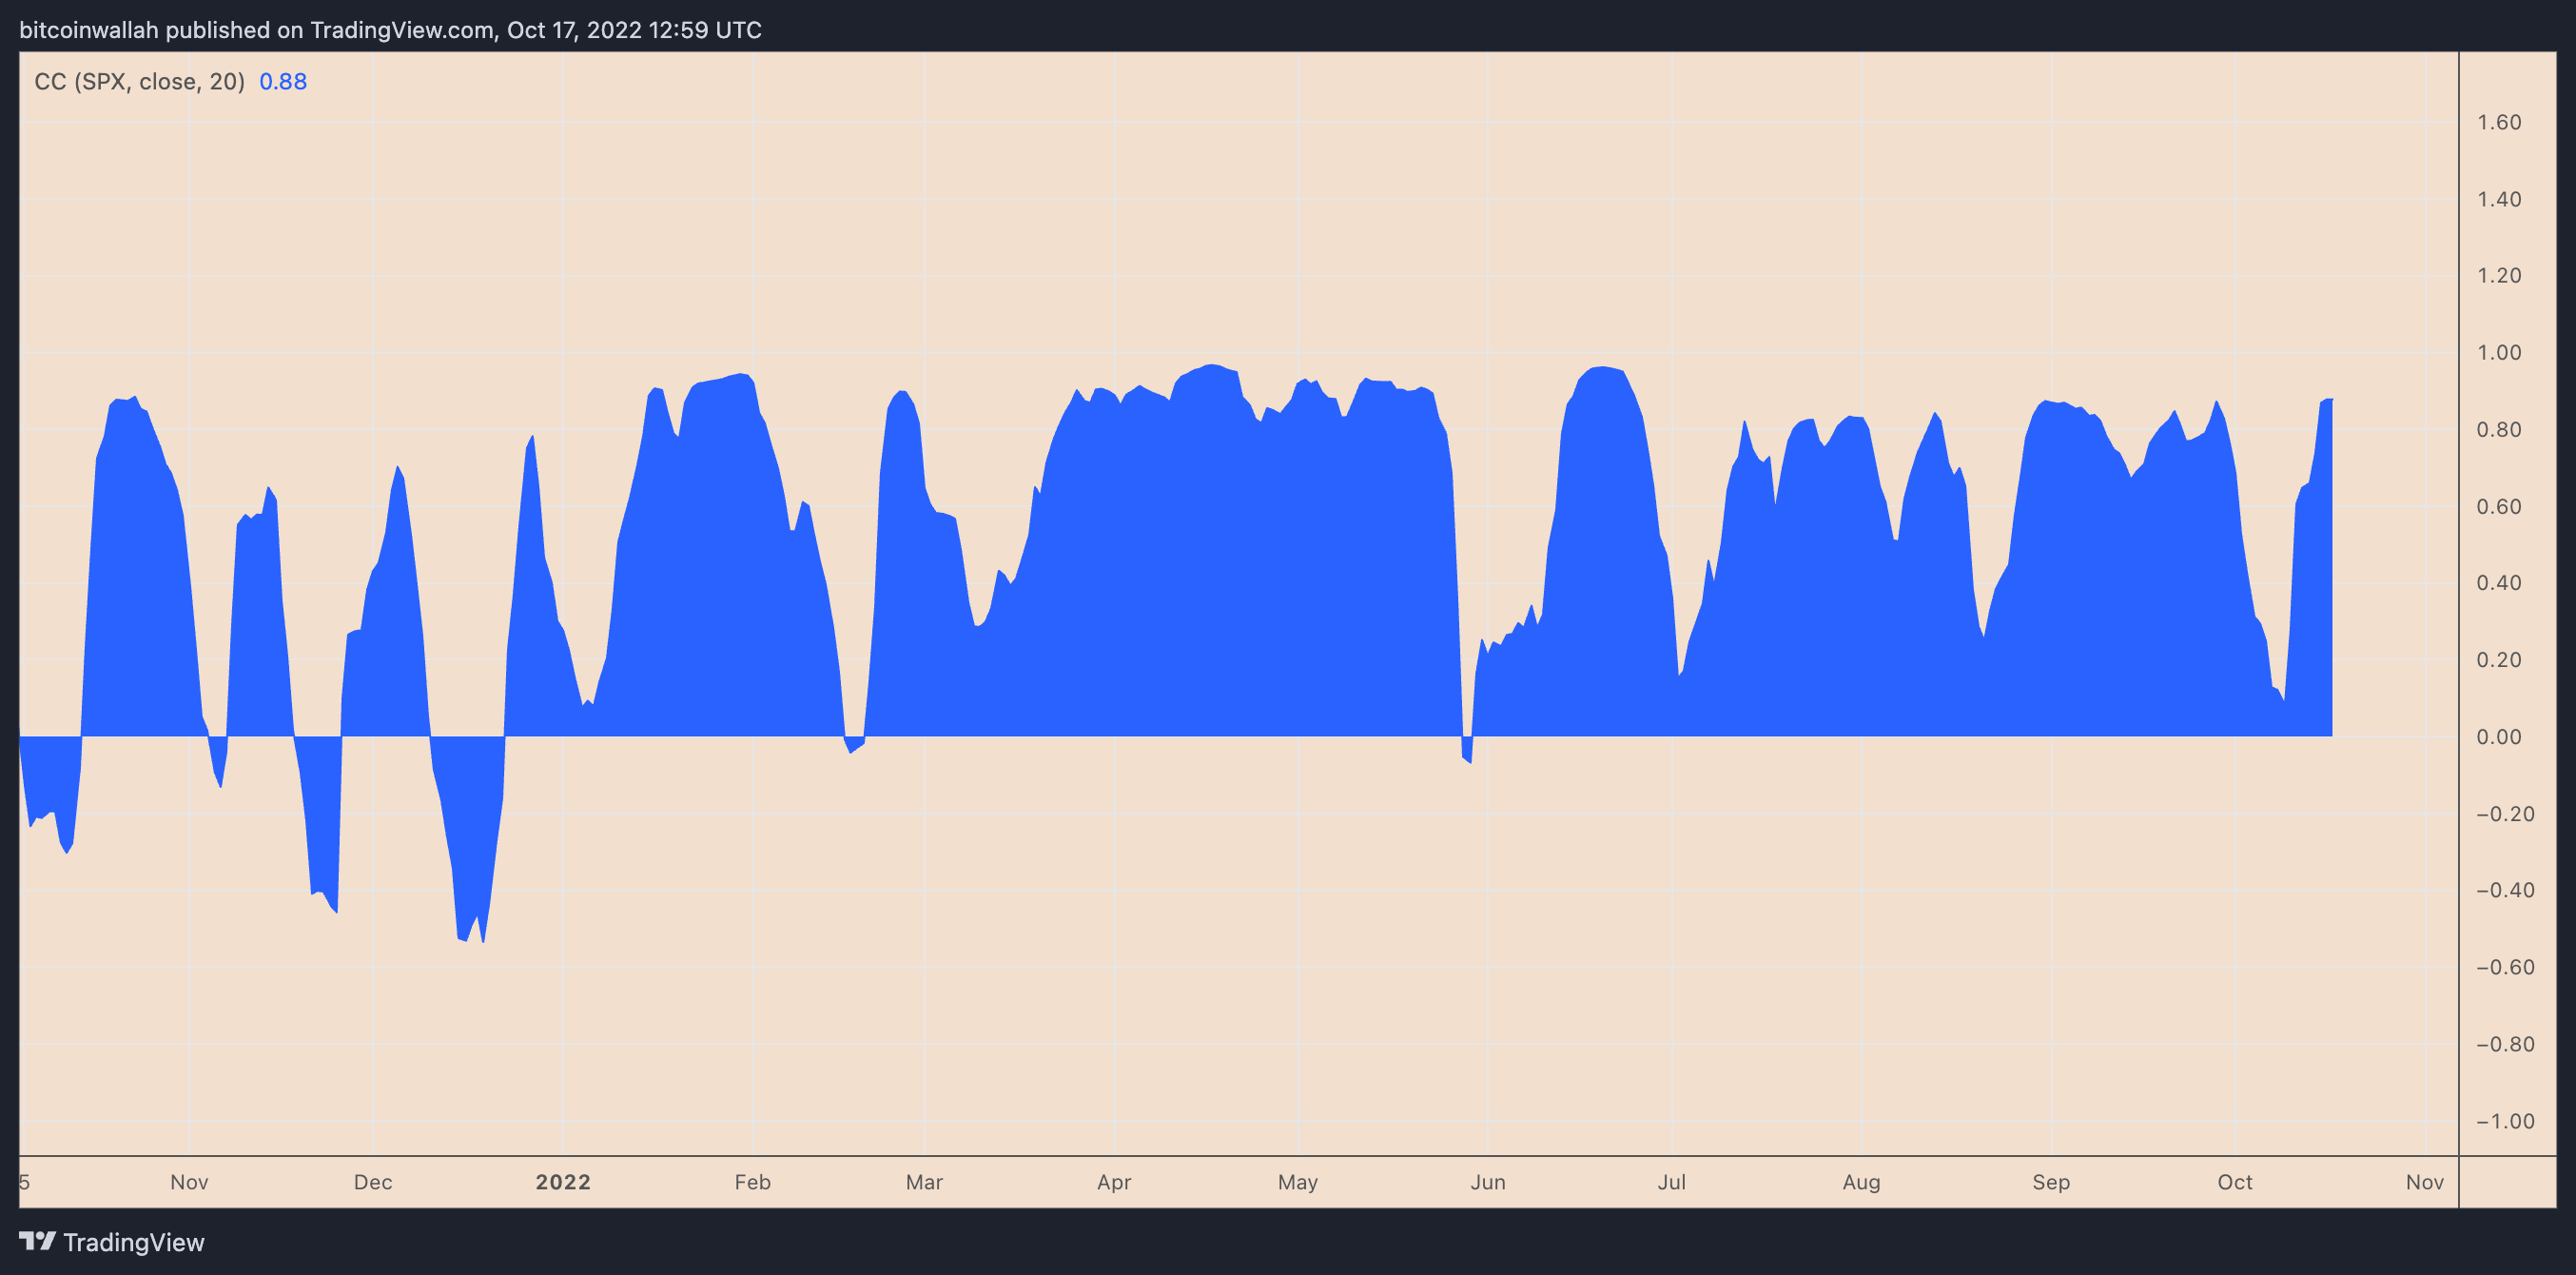Screen dimensions: 2576x1275
Task: Click the bitcoinwallah published header text
Action: point(390,30)
